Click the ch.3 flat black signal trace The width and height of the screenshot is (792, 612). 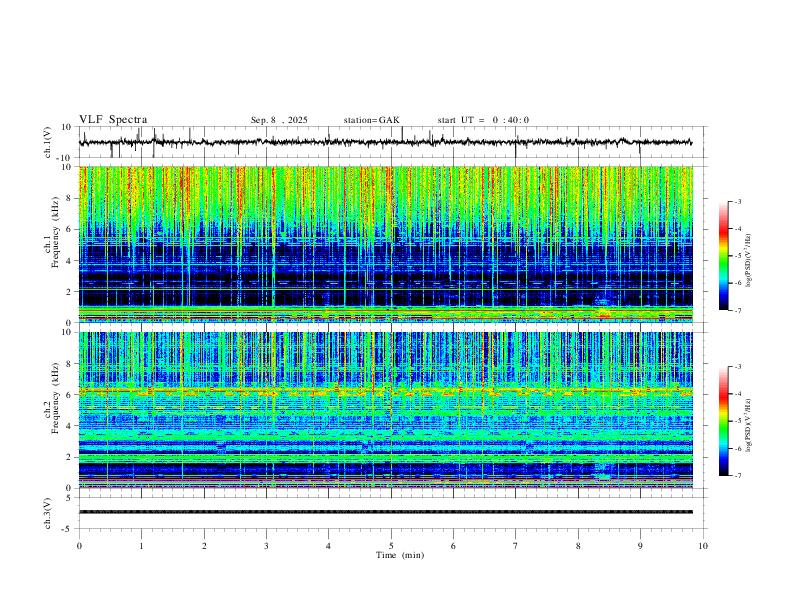point(385,512)
